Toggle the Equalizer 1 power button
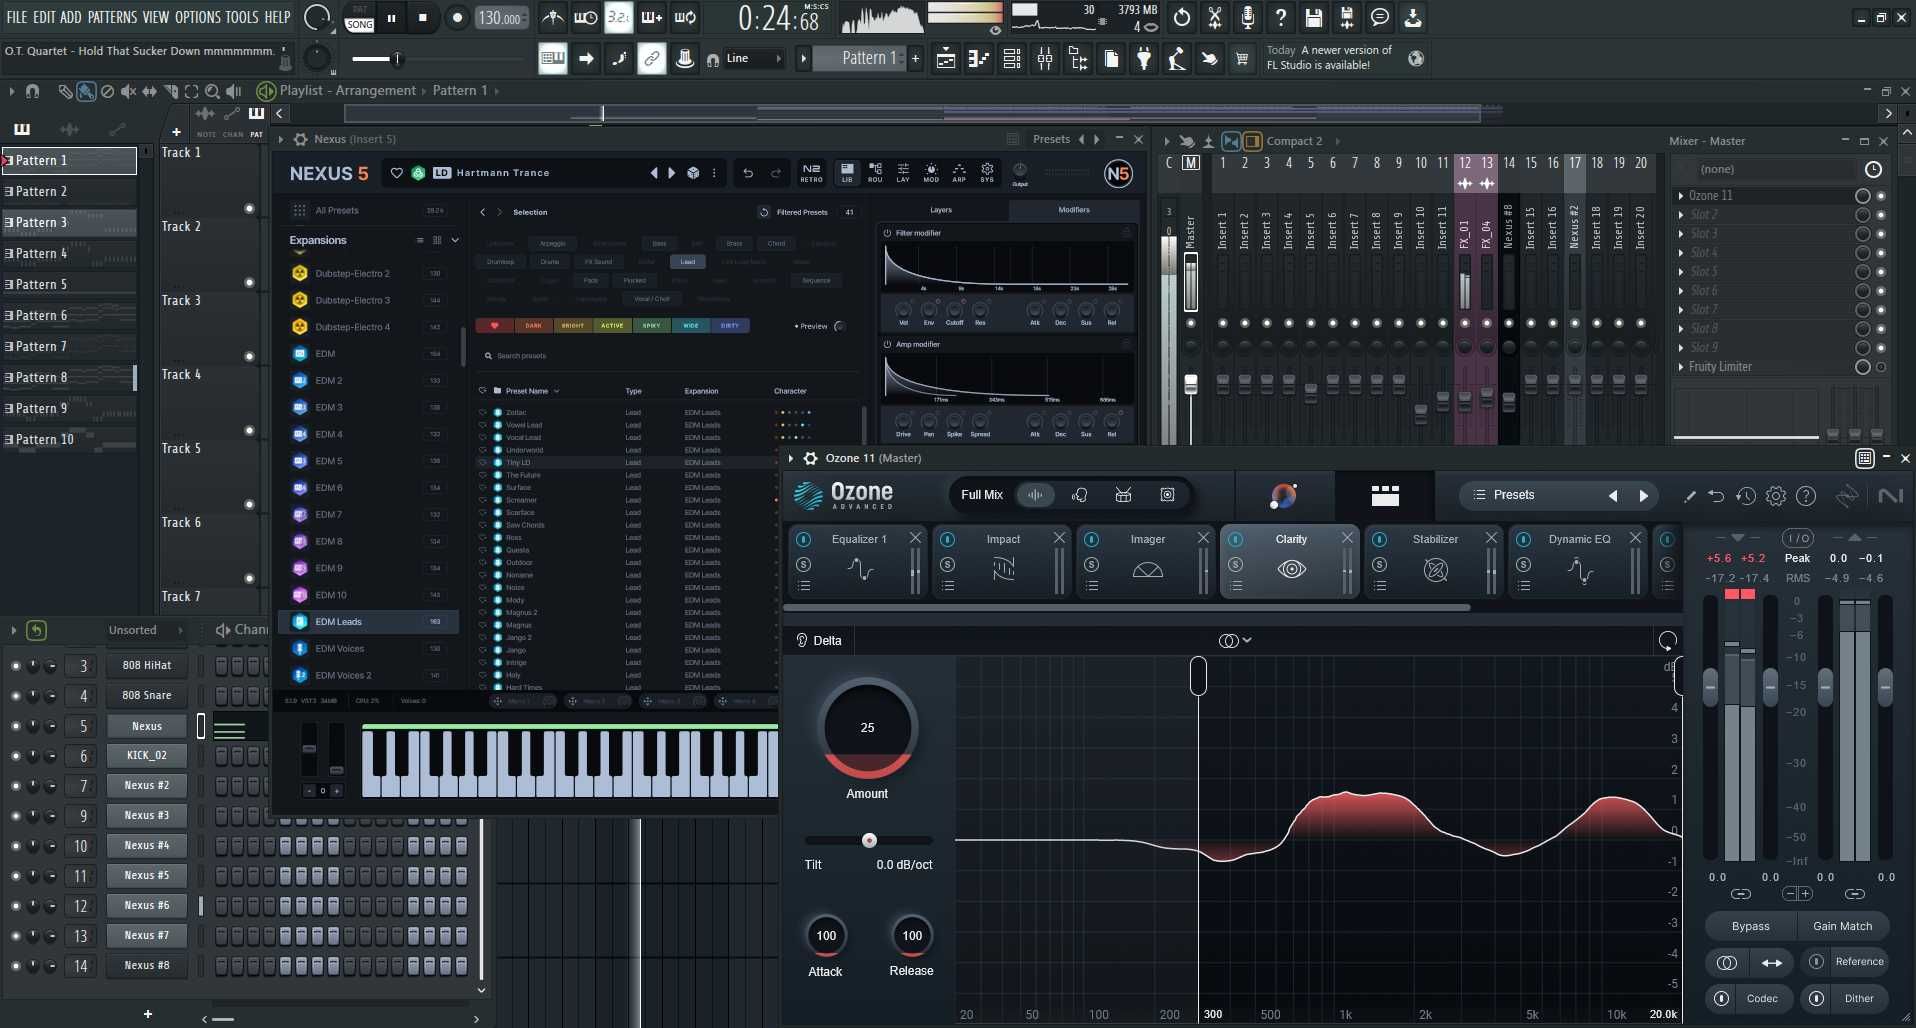The width and height of the screenshot is (1916, 1028). click(x=804, y=539)
